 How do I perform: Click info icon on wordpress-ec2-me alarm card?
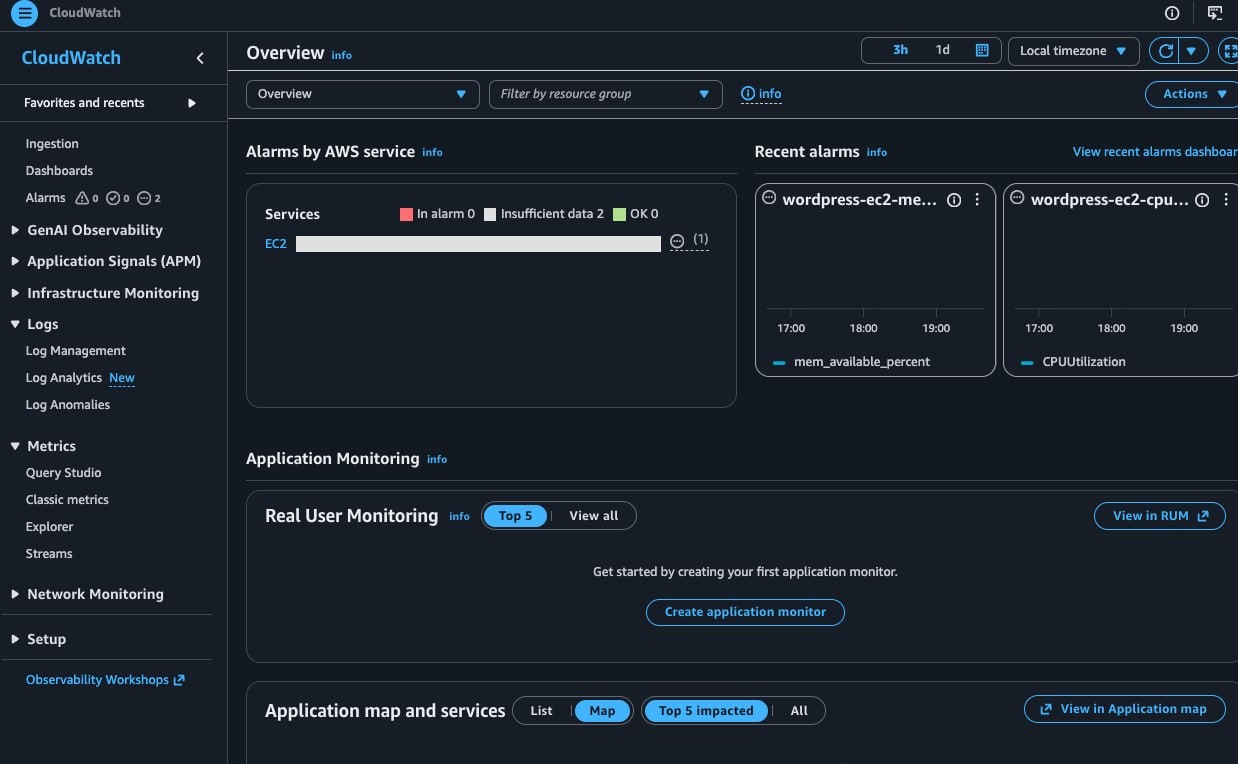[954, 200]
